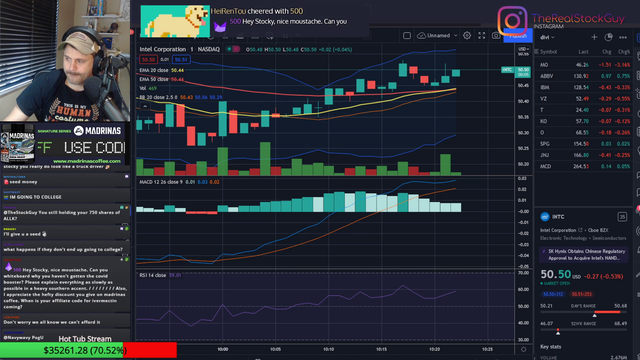Click 10:05 time axis label
Screen dimensions: 640x360
pyautogui.click(x=276, y=349)
